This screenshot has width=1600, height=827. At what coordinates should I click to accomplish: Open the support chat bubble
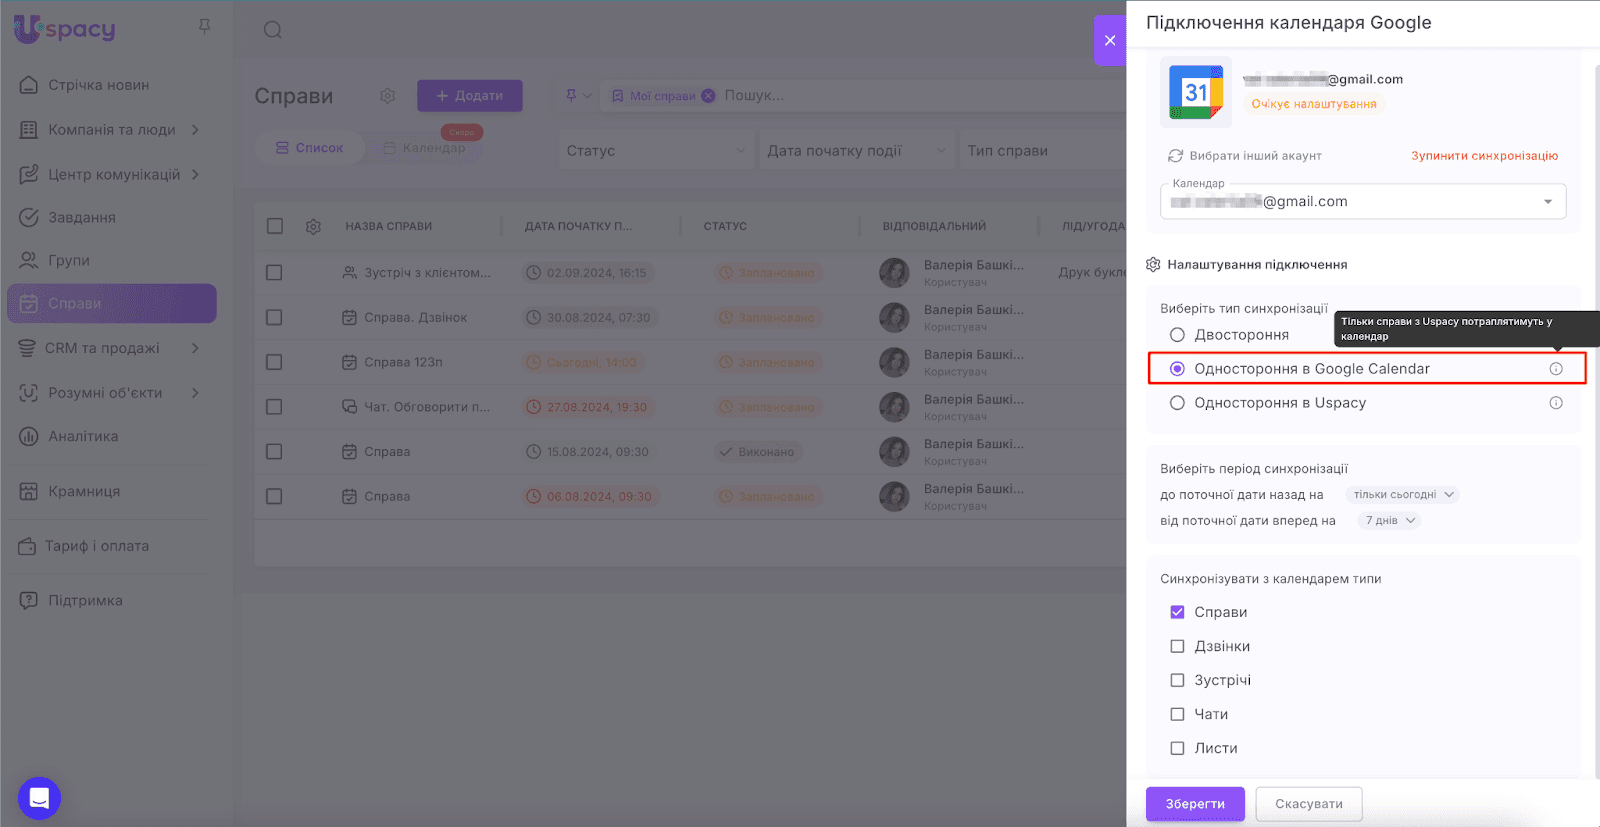point(39,798)
